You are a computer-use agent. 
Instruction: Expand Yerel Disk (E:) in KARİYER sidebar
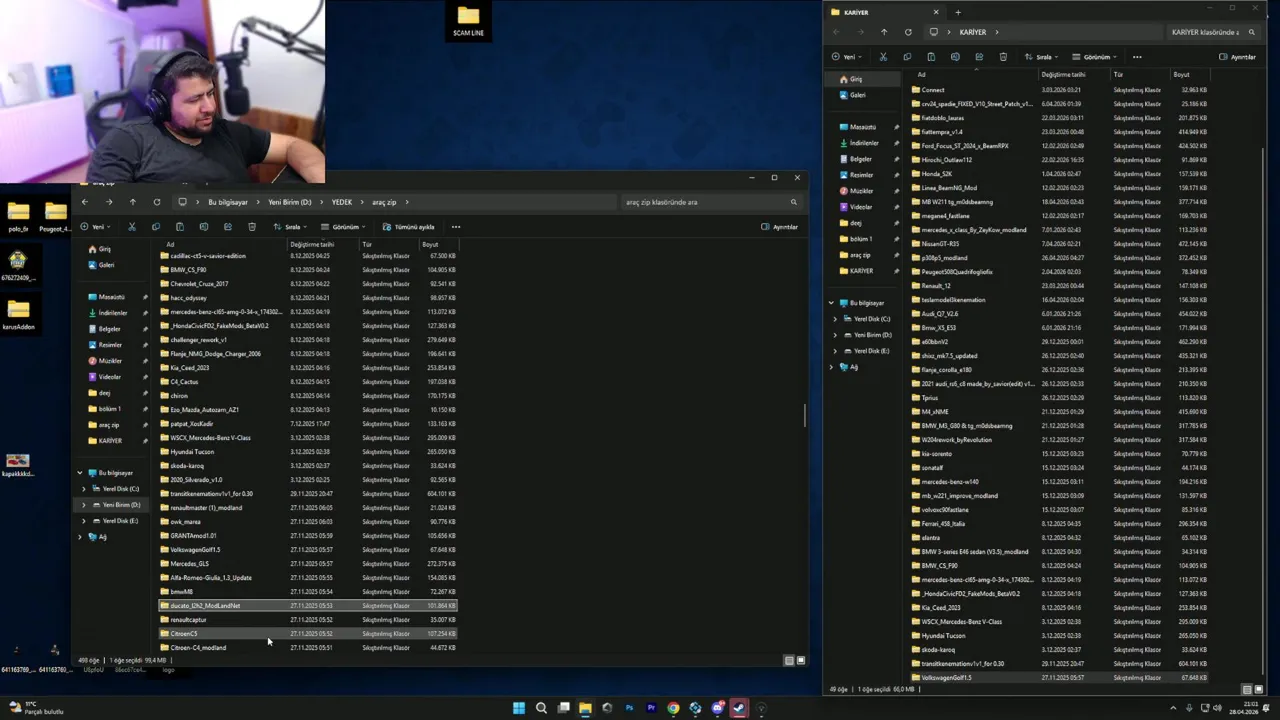(835, 351)
